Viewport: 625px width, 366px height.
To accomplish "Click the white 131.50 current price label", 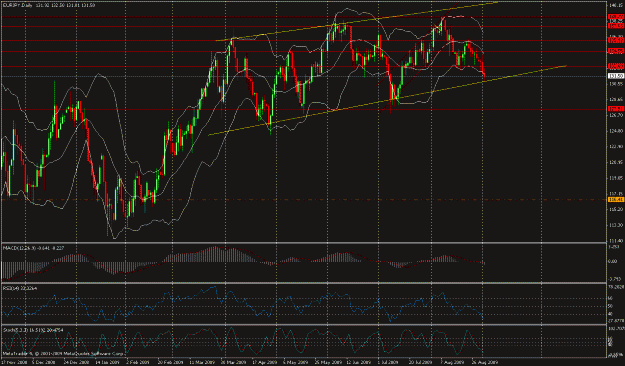I will point(615,76).
